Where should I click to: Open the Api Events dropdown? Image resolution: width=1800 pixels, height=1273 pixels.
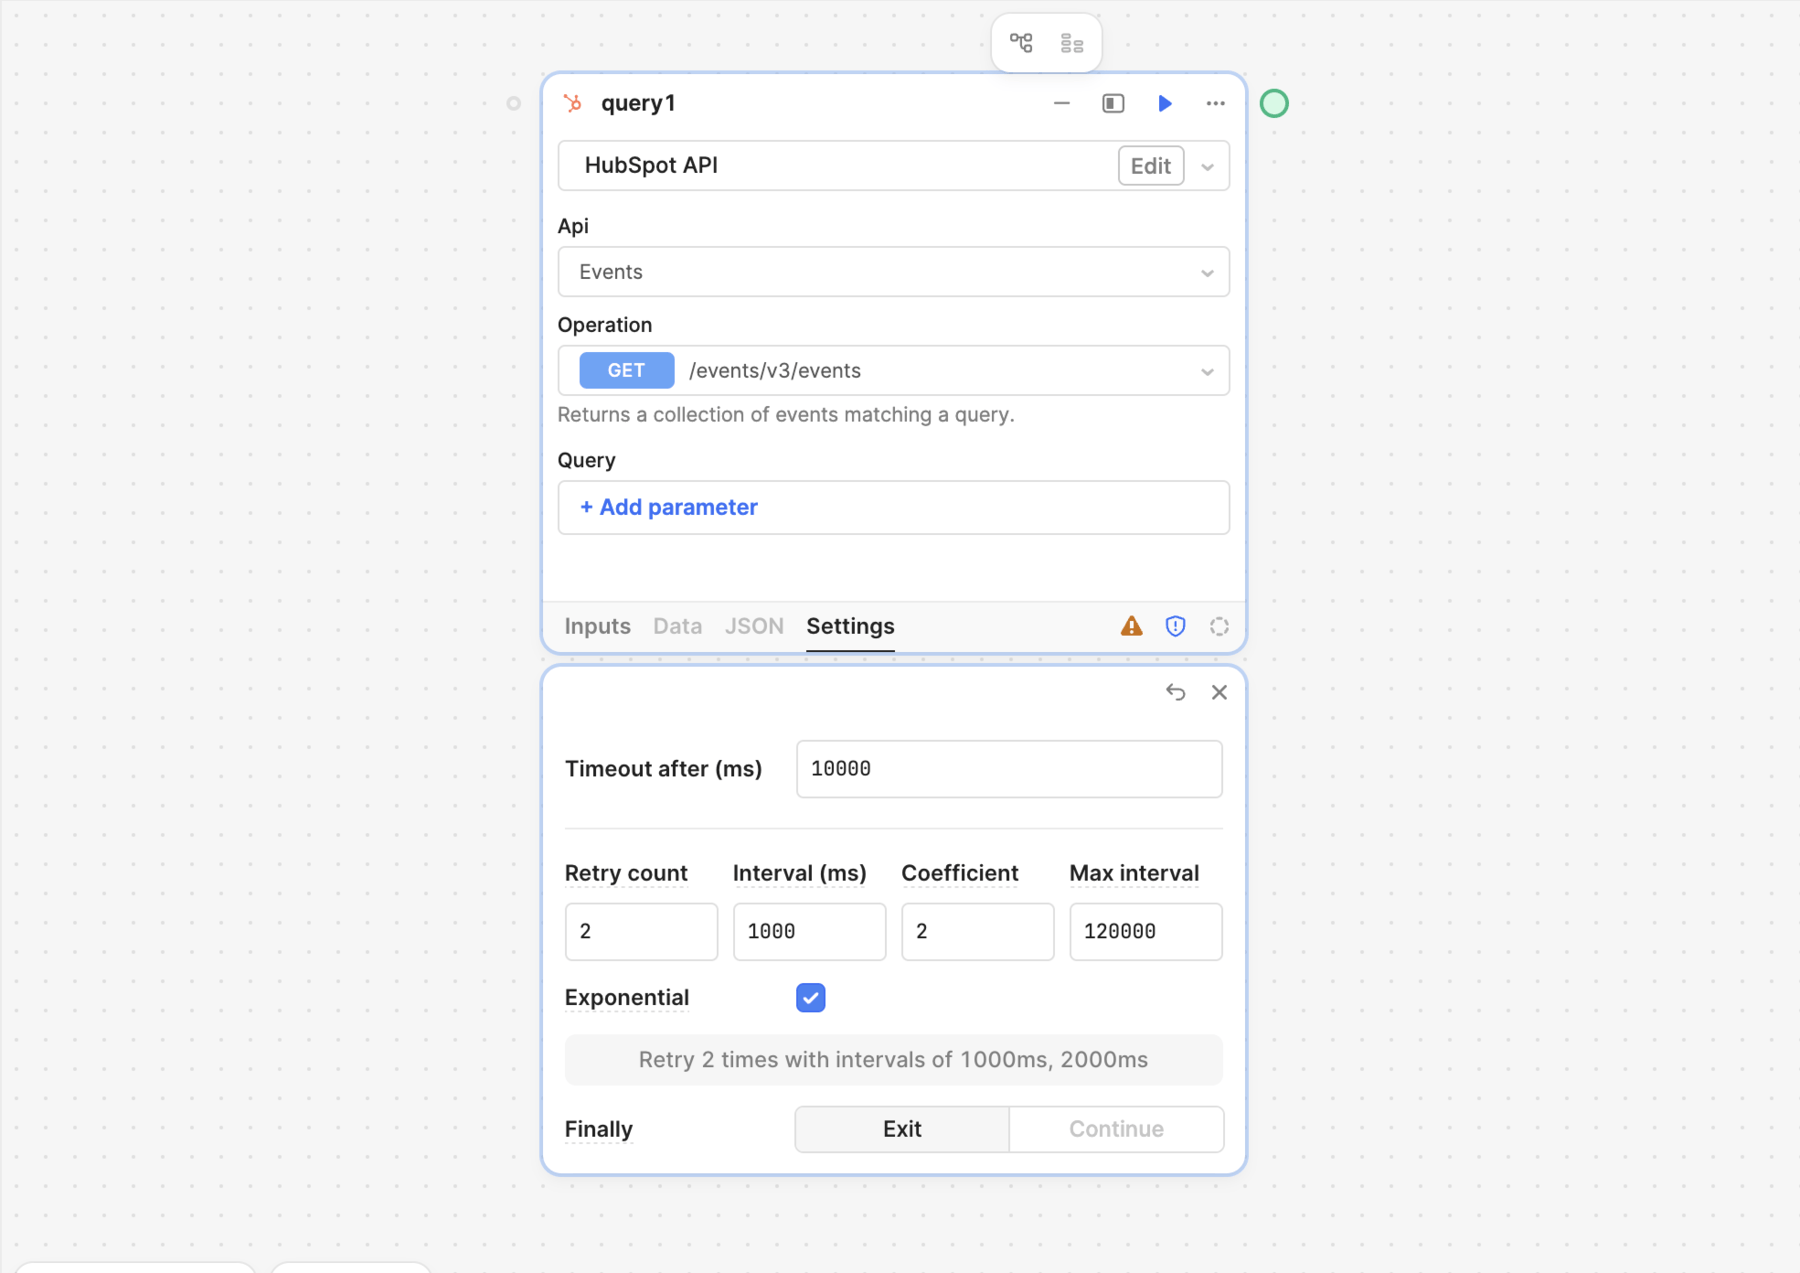(893, 272)
